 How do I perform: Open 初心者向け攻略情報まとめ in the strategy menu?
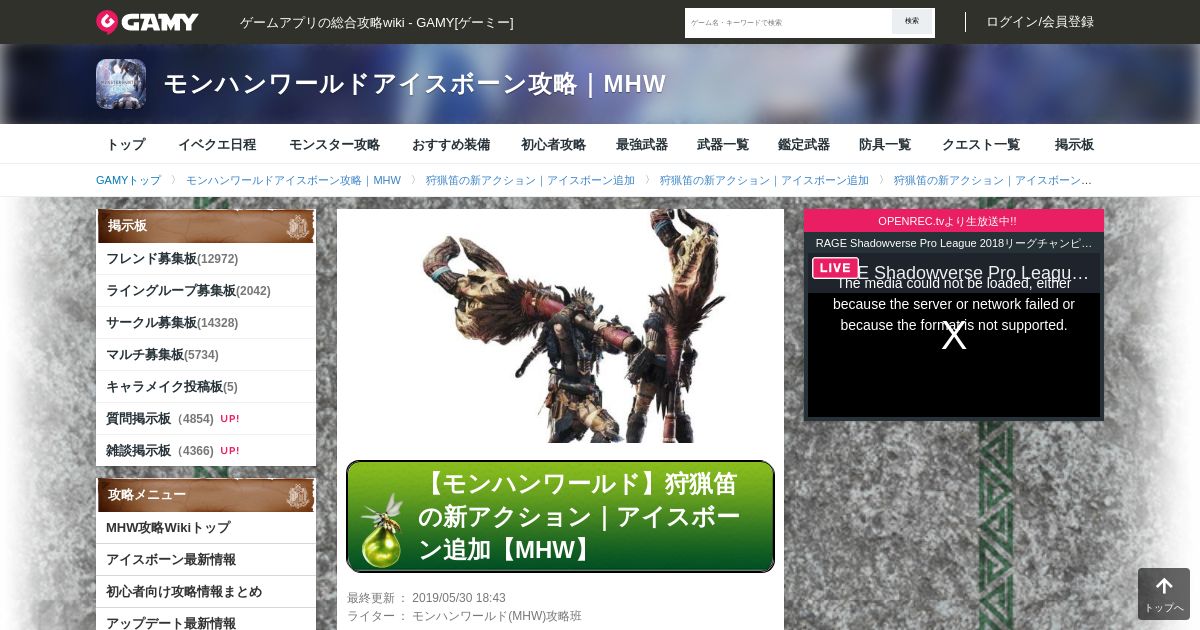[x=206, y=592]
